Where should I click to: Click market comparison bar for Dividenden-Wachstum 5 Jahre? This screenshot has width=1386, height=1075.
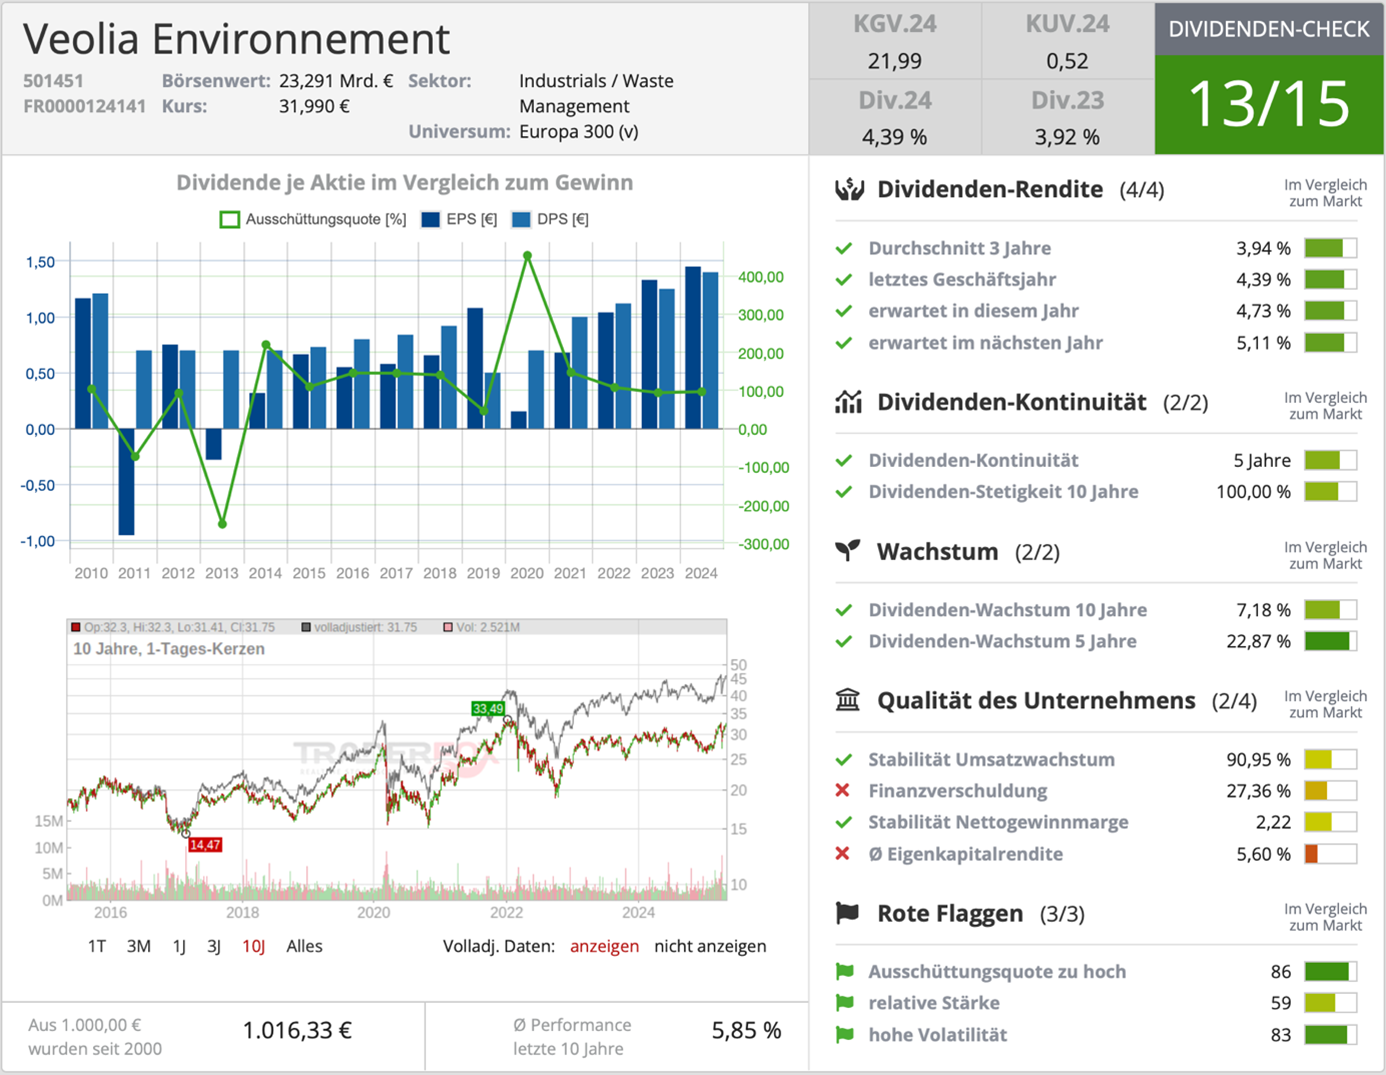(x=1331, y=641)
